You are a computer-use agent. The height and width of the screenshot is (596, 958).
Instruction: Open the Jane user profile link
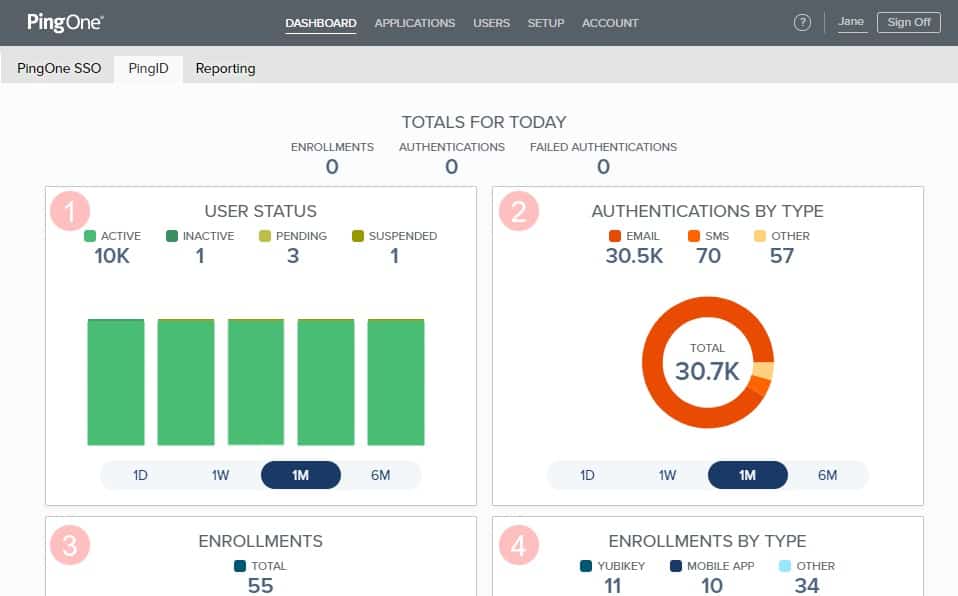(851, 22)
